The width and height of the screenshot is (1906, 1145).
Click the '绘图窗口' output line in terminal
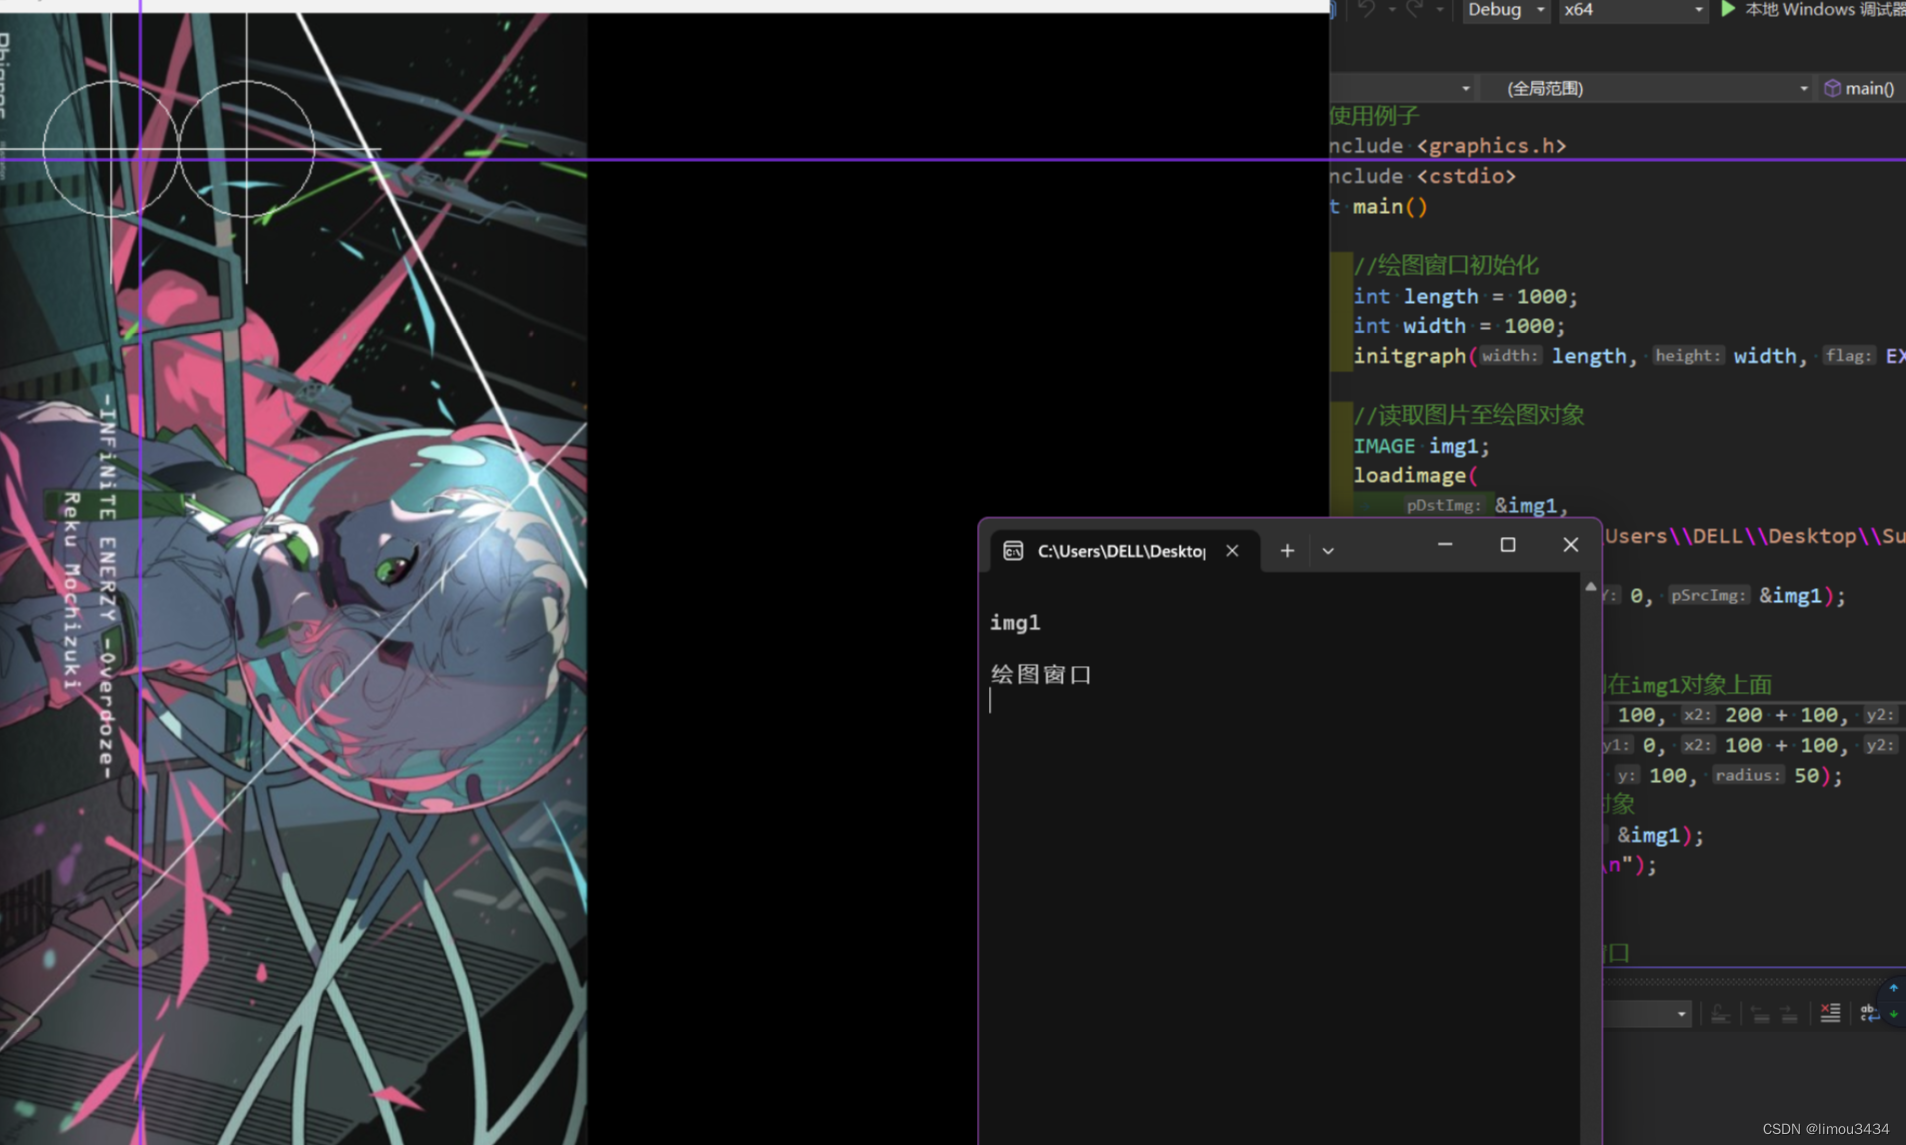[1041, 675]
